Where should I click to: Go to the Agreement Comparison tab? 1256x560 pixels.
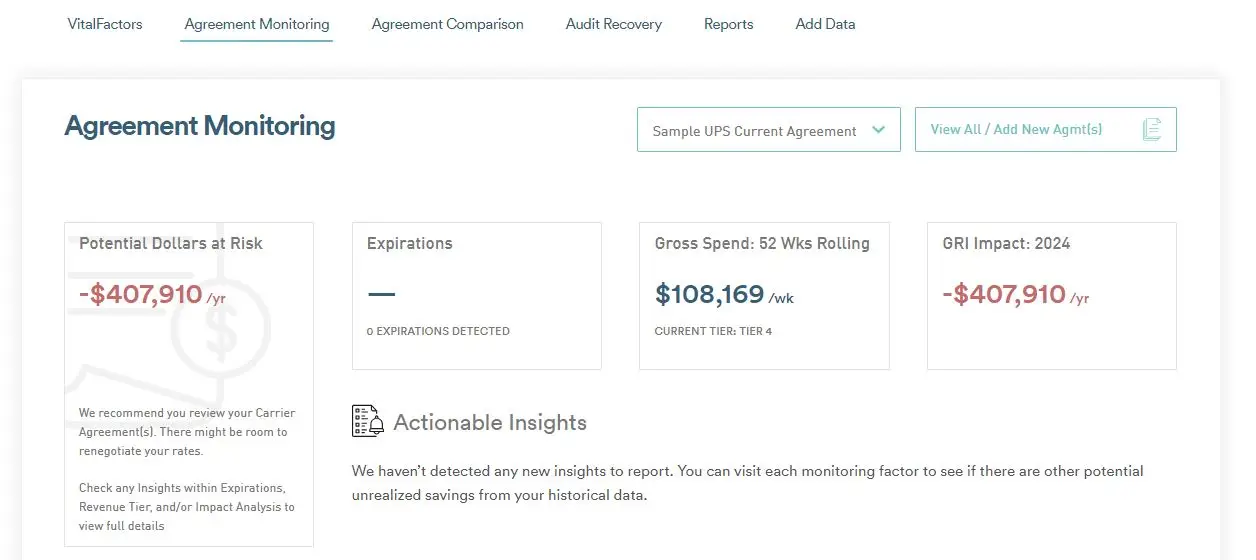tap(448, 24)
